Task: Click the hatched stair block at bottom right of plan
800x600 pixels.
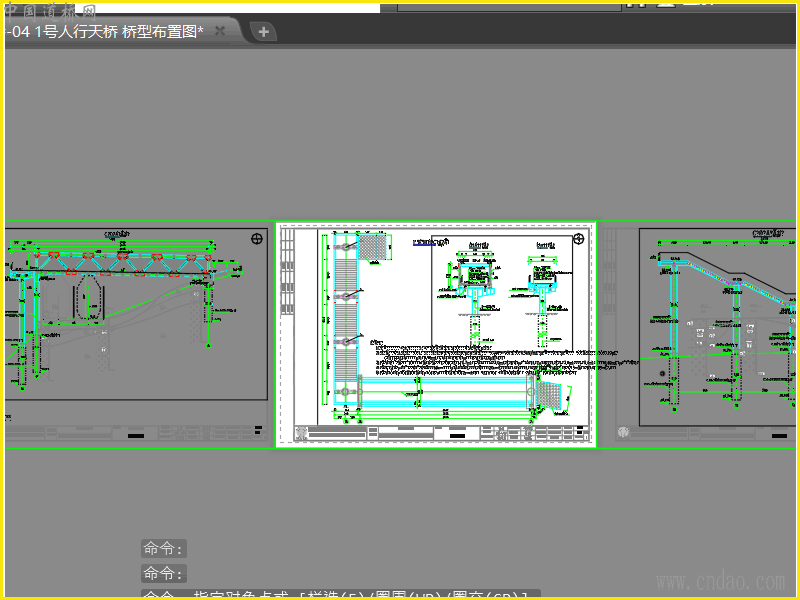Action: pyautogui.click(x=549, y=394)
